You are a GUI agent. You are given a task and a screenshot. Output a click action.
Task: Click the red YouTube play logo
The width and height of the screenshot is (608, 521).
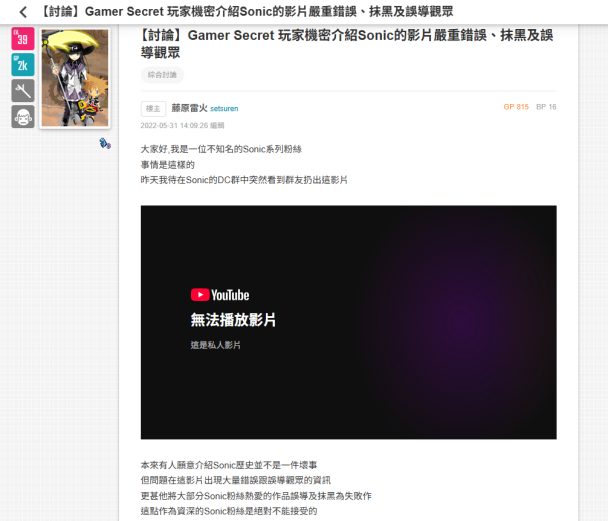tap(200, 295)
